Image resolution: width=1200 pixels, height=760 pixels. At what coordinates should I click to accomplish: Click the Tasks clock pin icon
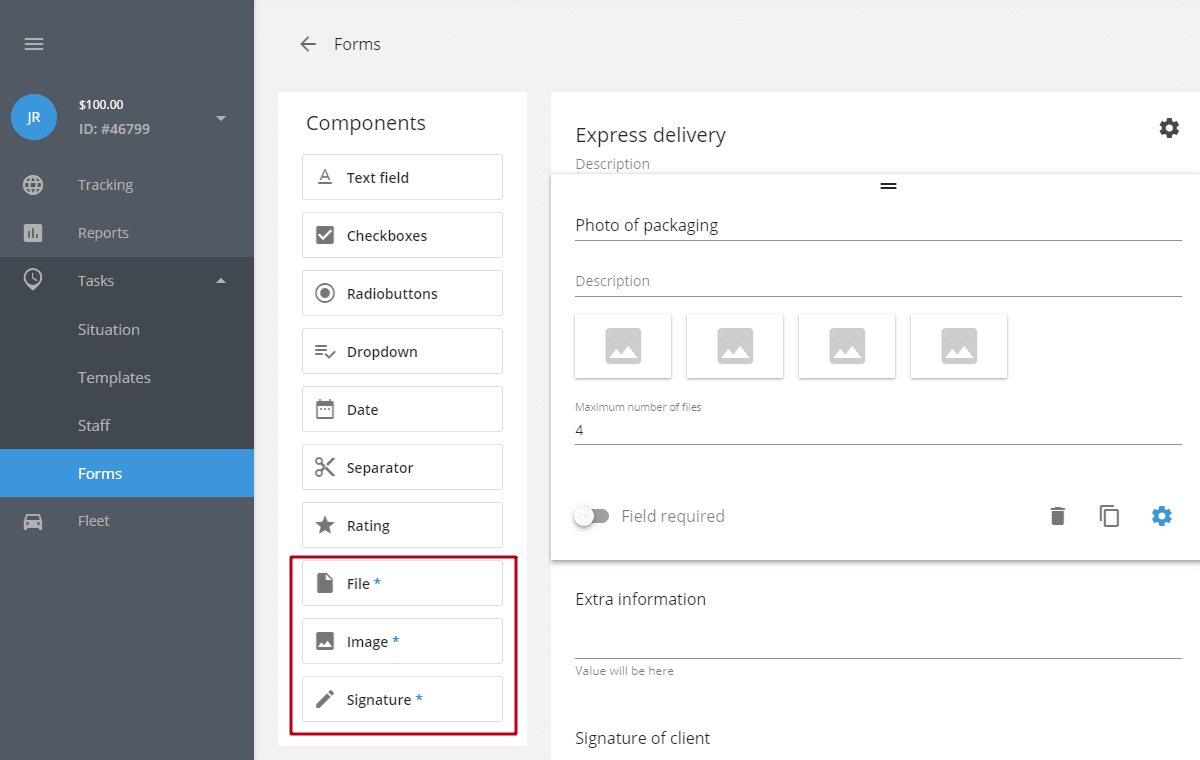[34, 280]
